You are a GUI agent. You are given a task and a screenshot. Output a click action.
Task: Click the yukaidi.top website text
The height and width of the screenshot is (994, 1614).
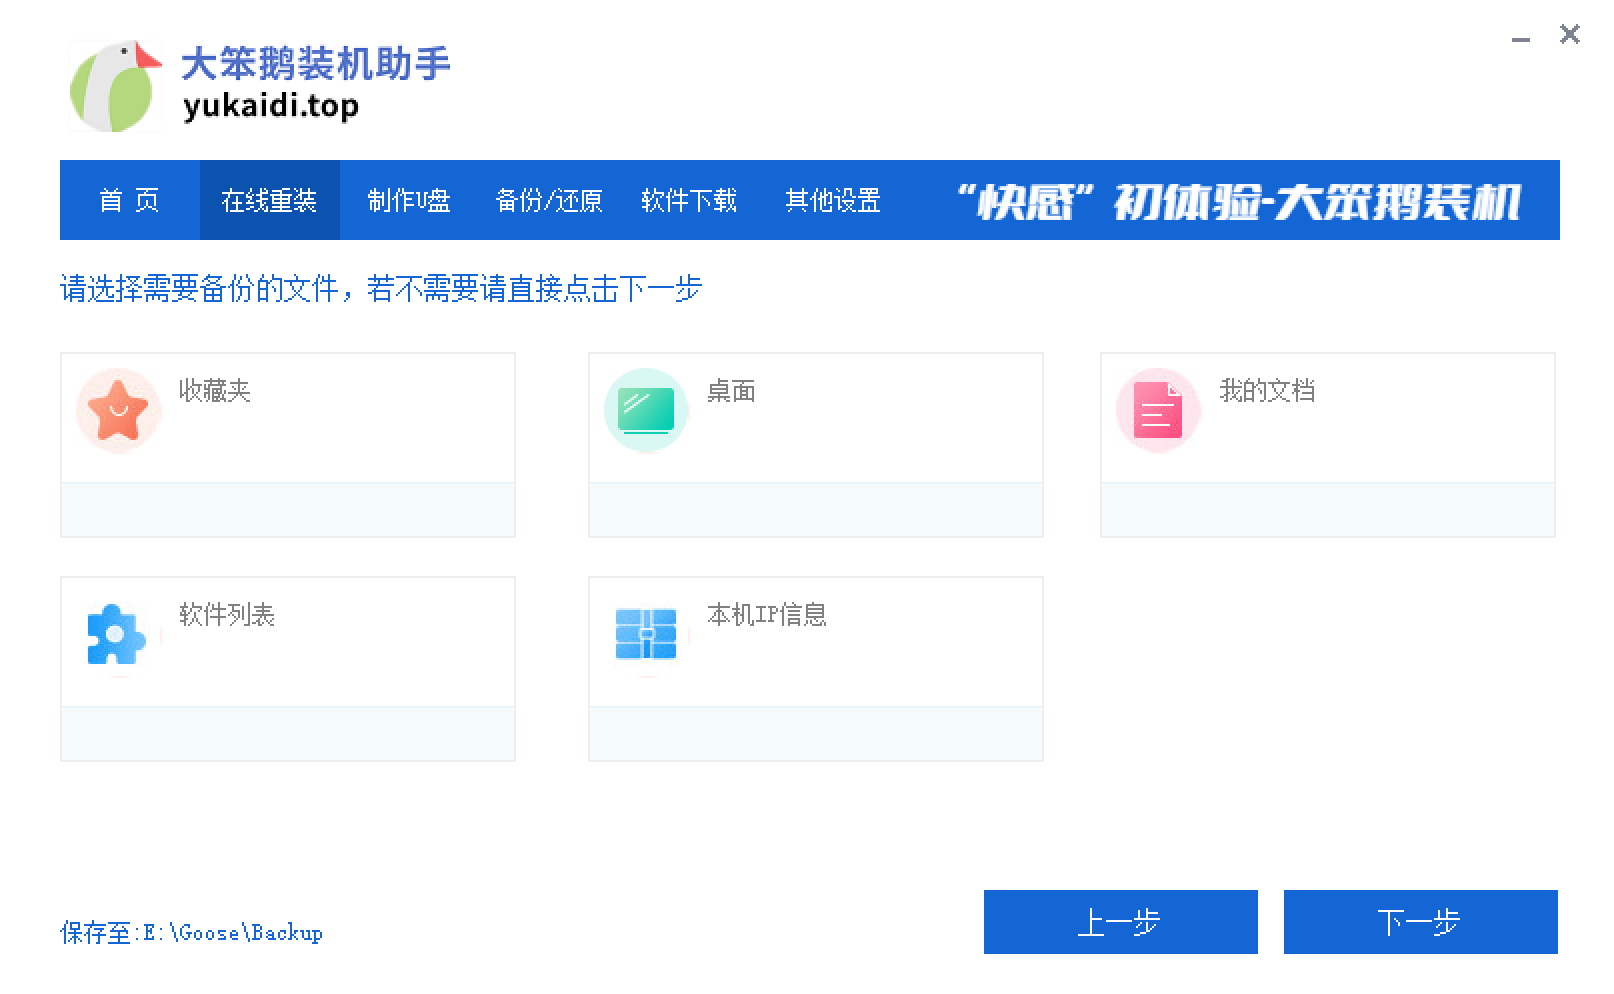click(270, 106)
